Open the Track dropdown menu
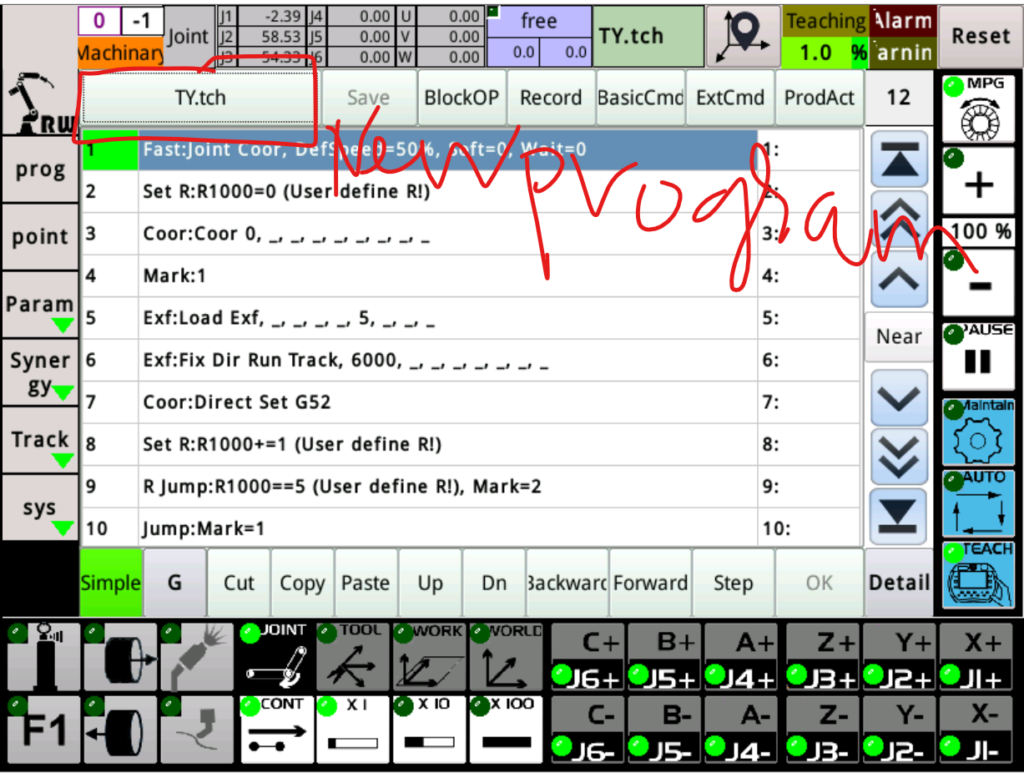This screenshot has width=1024, height=773. point(40,446)
